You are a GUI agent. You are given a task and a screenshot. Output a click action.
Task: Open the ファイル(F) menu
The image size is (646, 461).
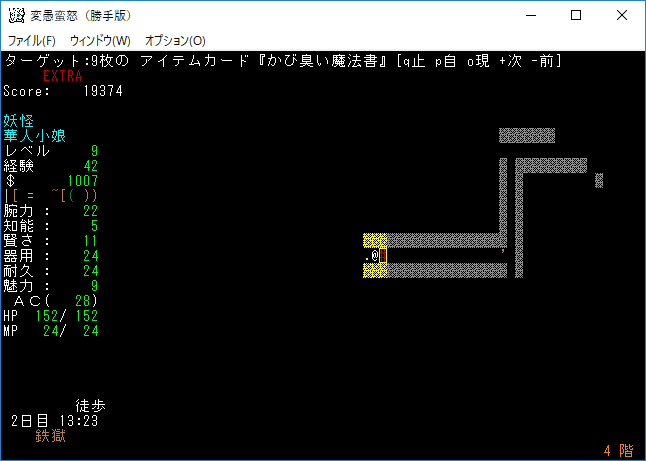(x=32, y=41)
